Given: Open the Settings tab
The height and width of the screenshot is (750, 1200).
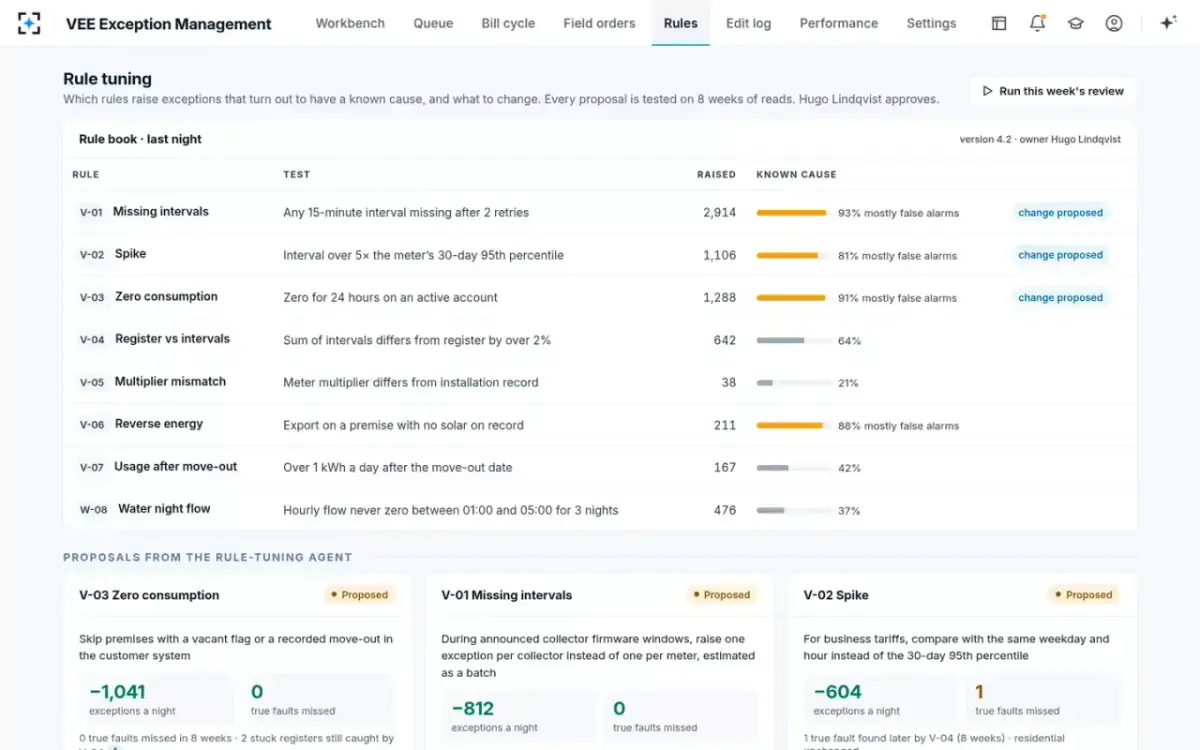Looking at the screenshot, I should click(x=931, y=23).
